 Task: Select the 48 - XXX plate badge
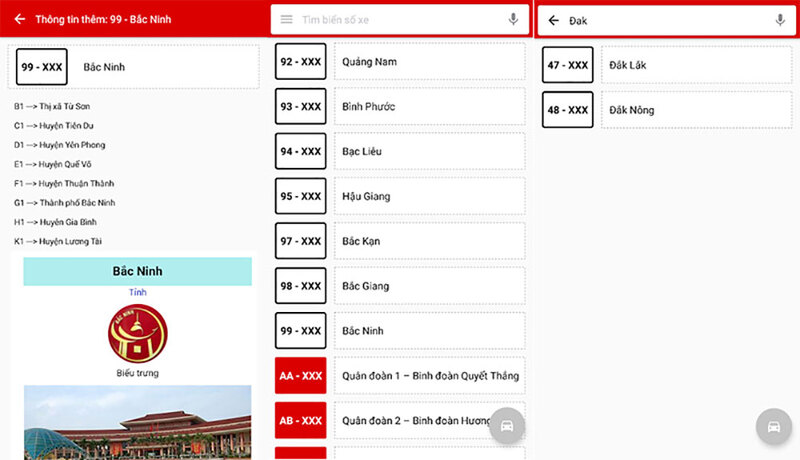(x=567, y=110)
